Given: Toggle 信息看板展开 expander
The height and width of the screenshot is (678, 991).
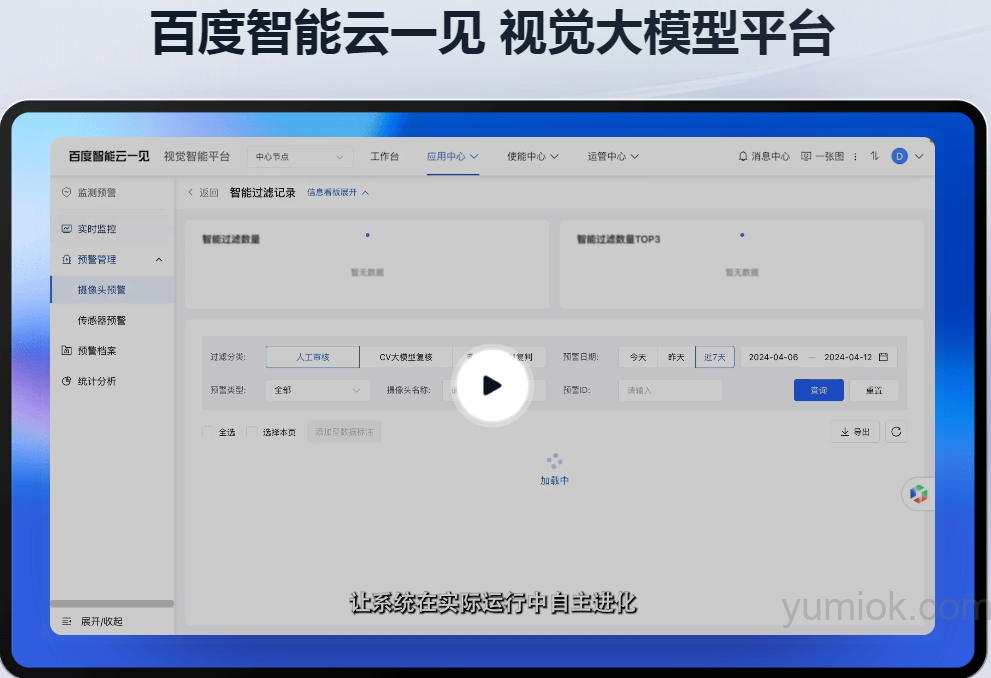Looking at the screenshot, I should click(337, 192).
